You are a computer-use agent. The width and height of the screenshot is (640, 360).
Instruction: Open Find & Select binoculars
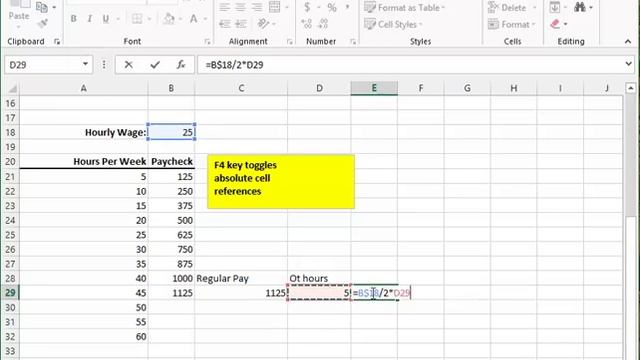click(x=580, y=7)
